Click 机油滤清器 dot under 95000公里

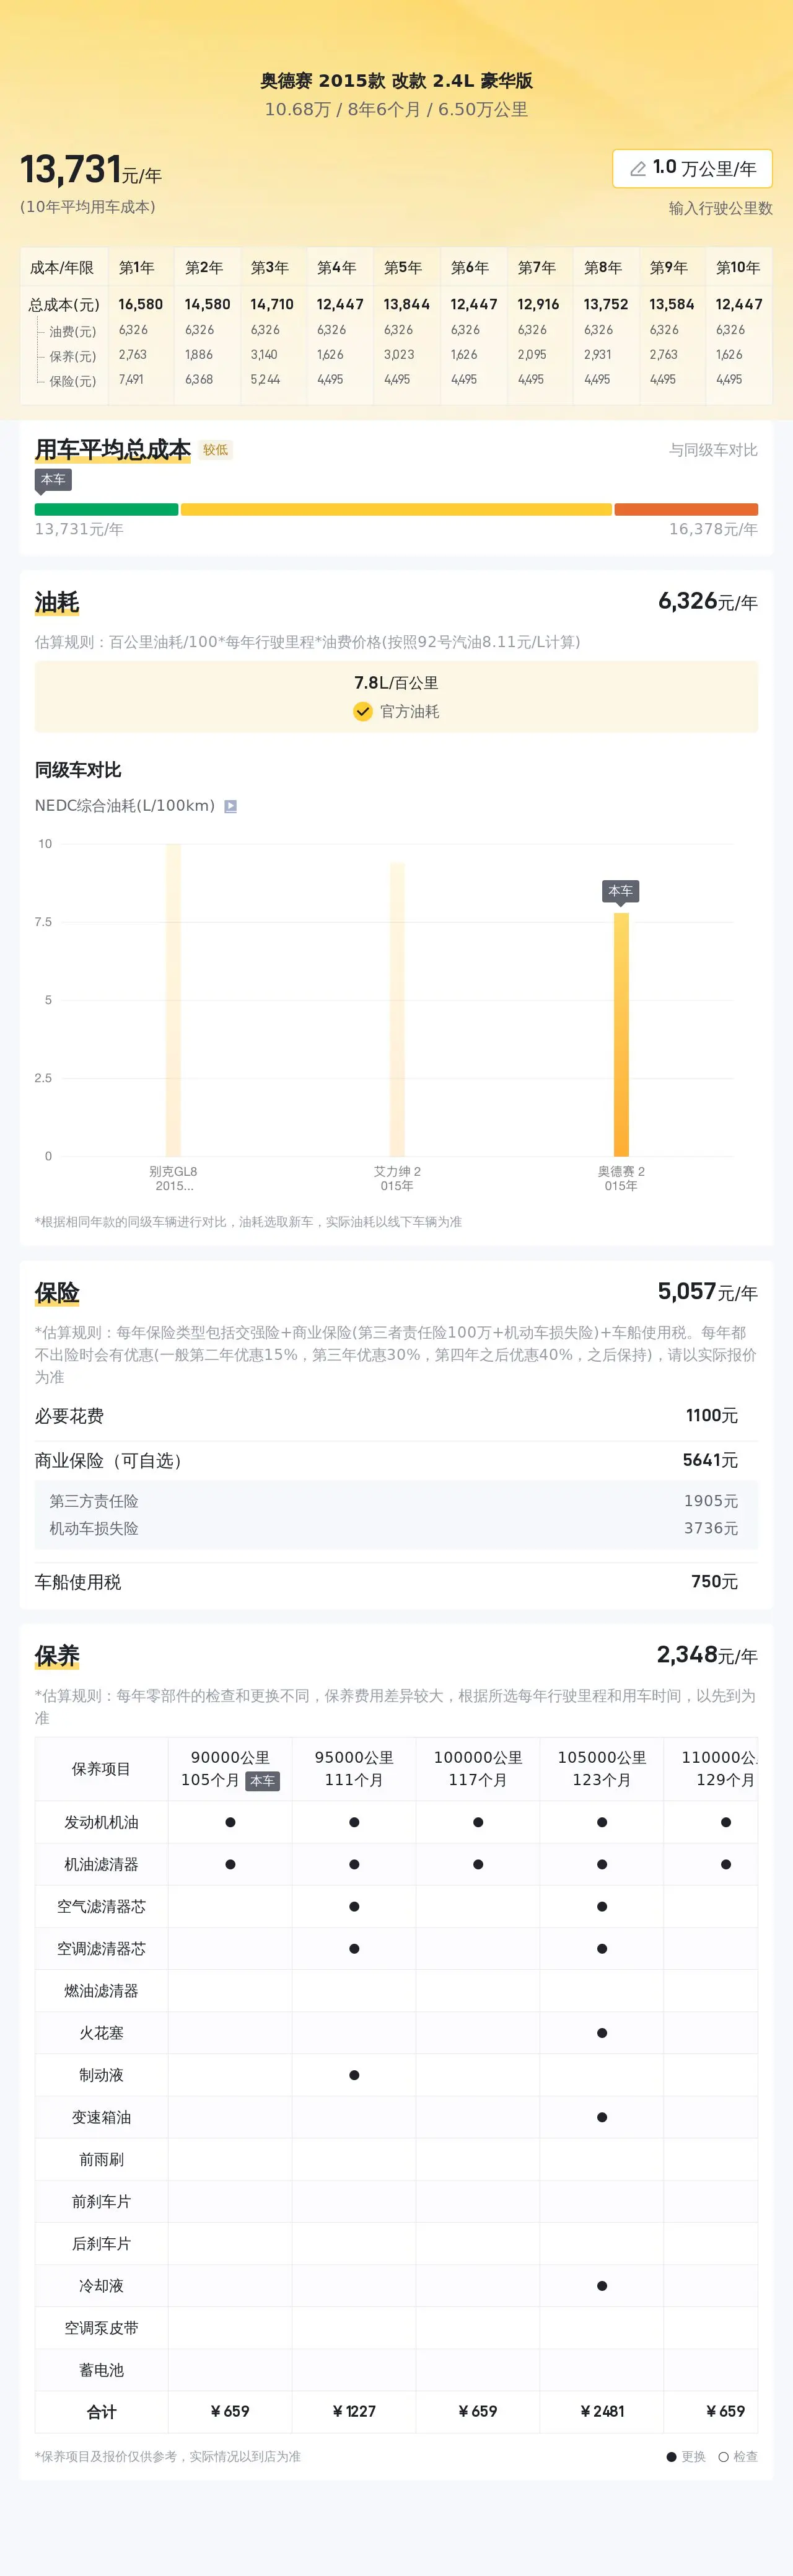tap(354, 1864)
